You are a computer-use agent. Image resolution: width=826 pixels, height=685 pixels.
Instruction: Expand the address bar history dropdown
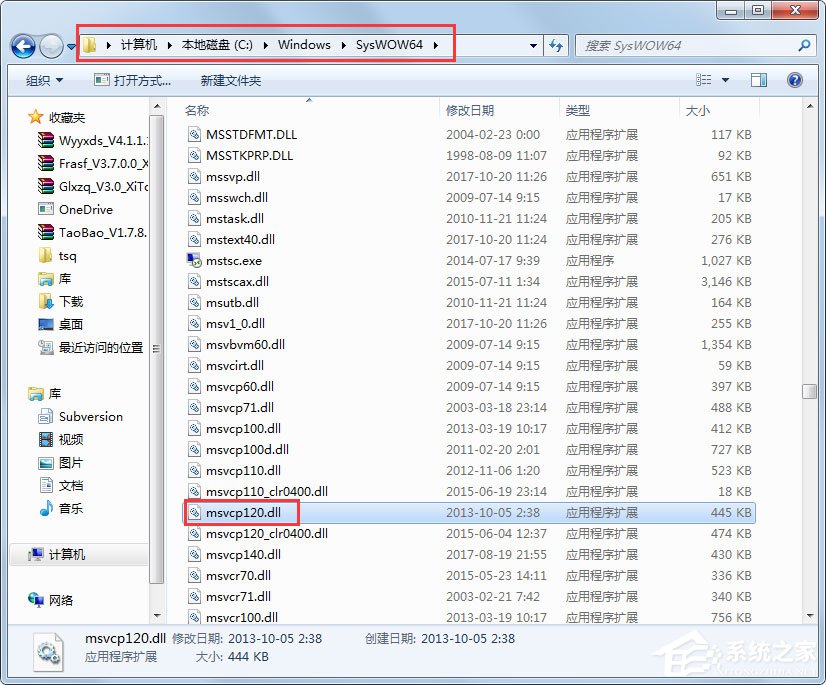click(x=532, y=46)
